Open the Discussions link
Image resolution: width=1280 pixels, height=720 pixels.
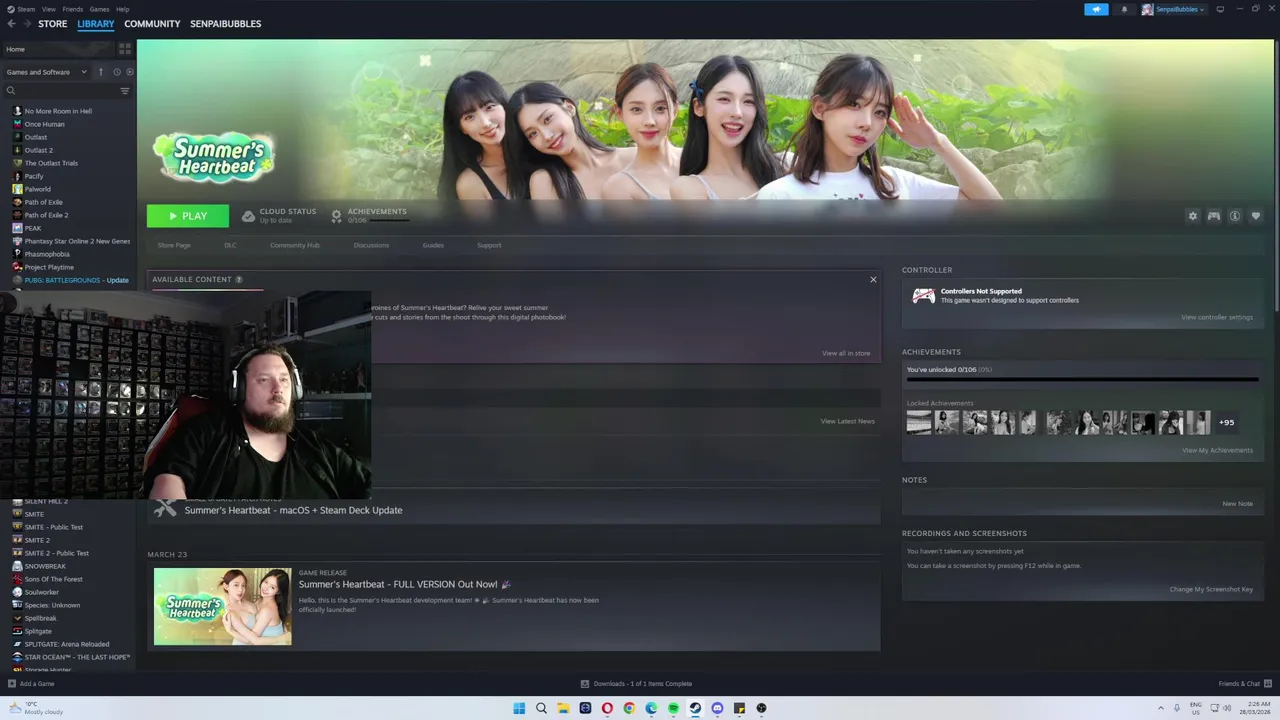(x=371, y=245)
